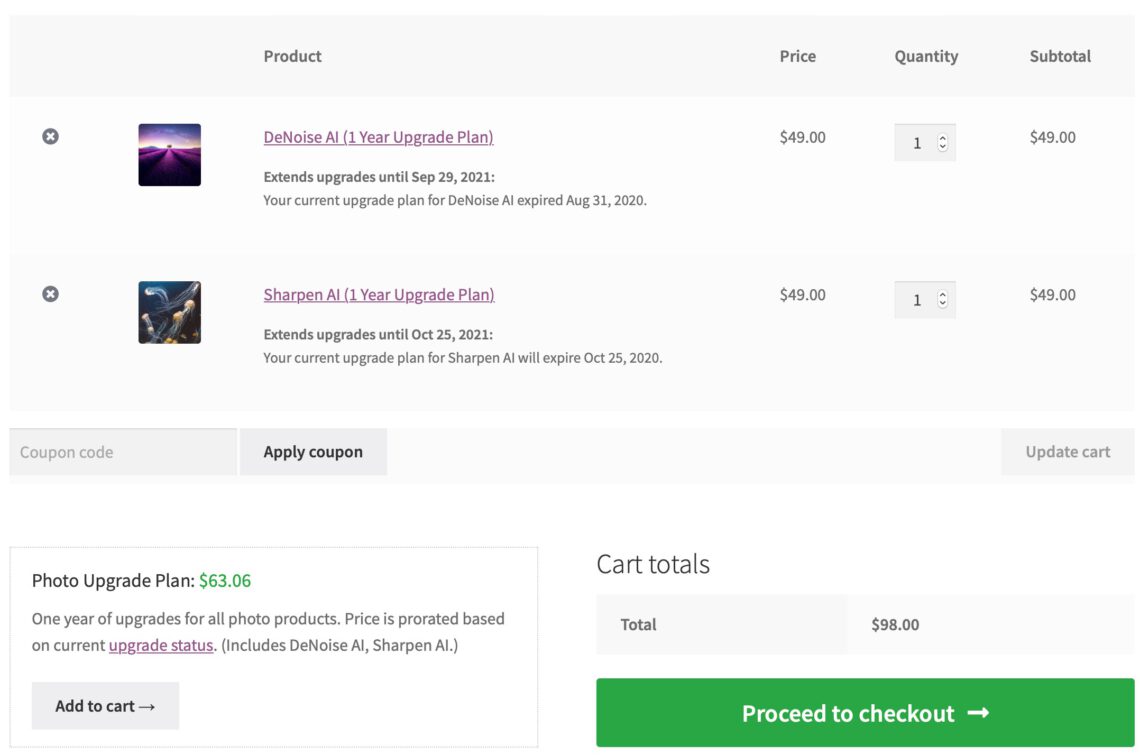
Task: Decrease DeNoise AI quantity with the down arrow
Action: (942, 147)
